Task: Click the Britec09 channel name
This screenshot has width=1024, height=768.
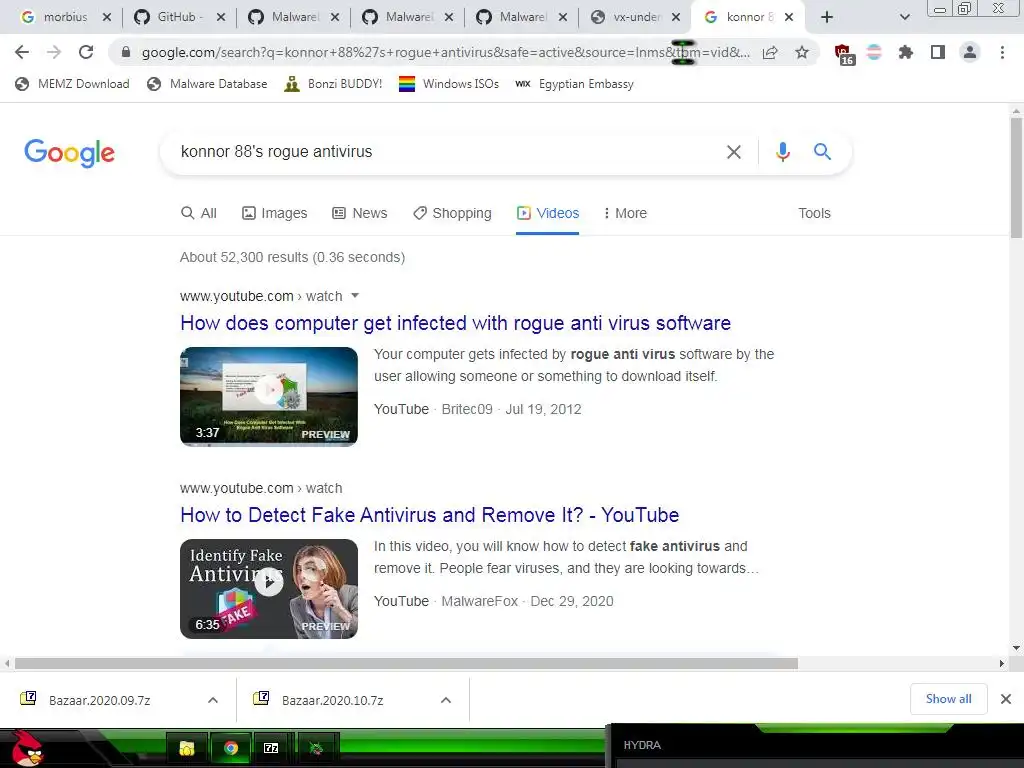Action: pyautogui.click(x=467, y=409)
